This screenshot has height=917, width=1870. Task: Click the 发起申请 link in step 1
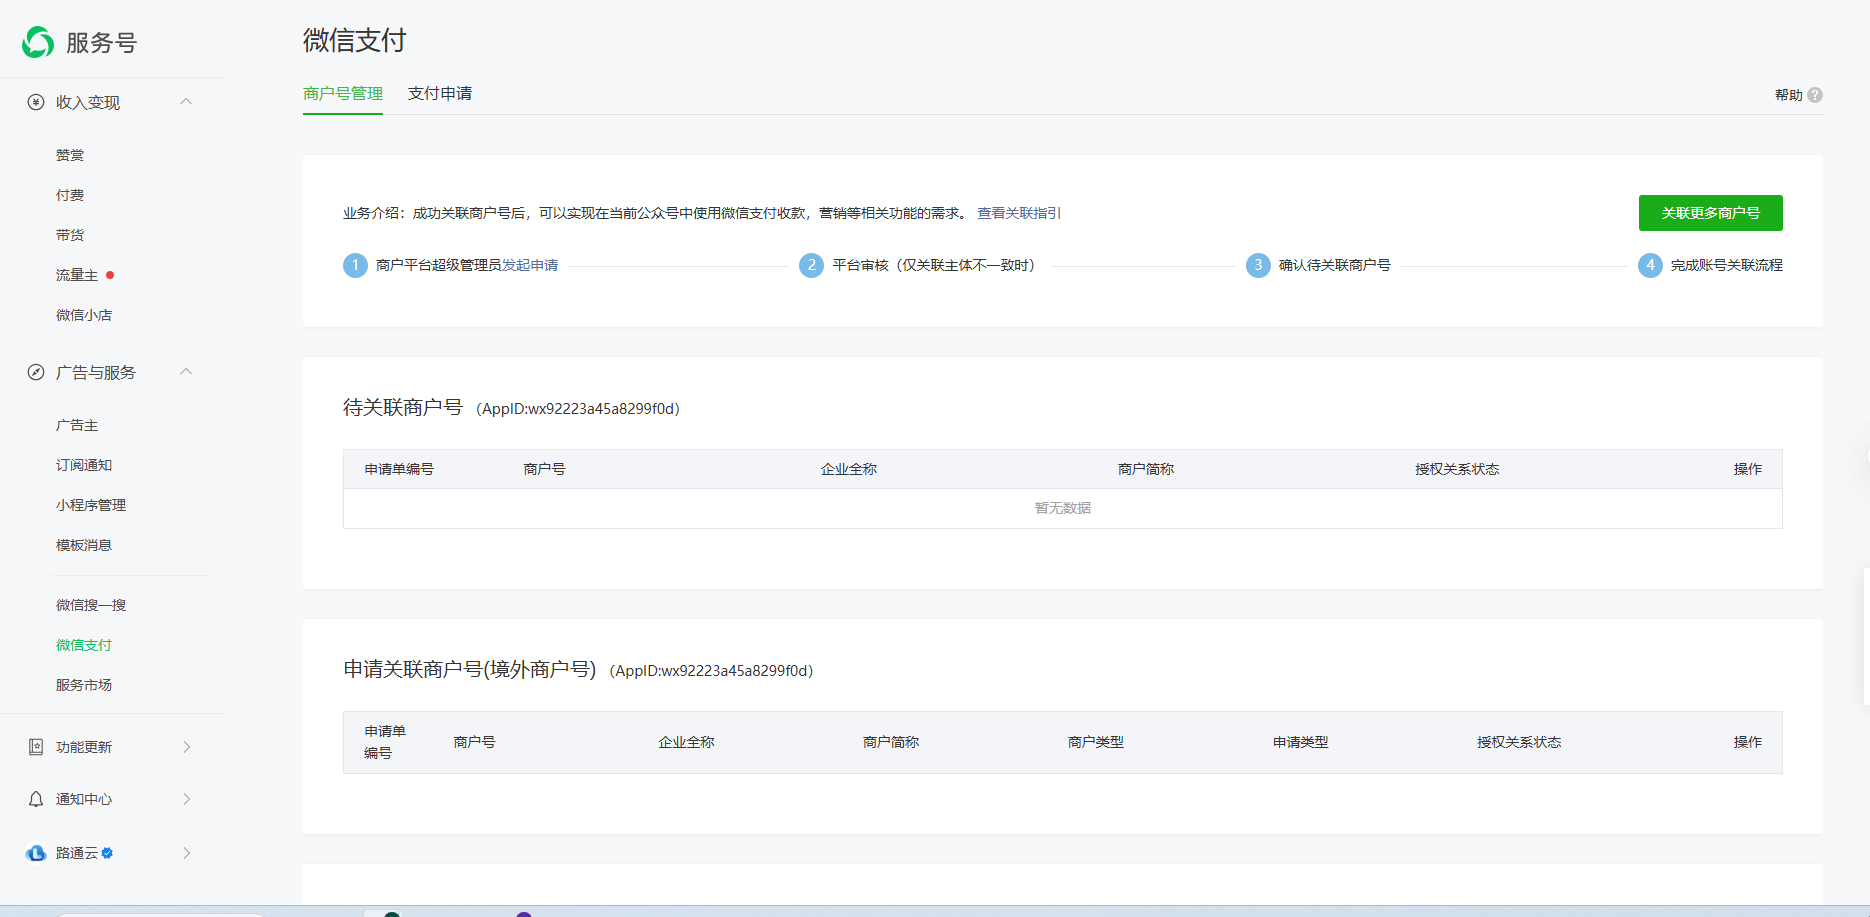point(530,265)
